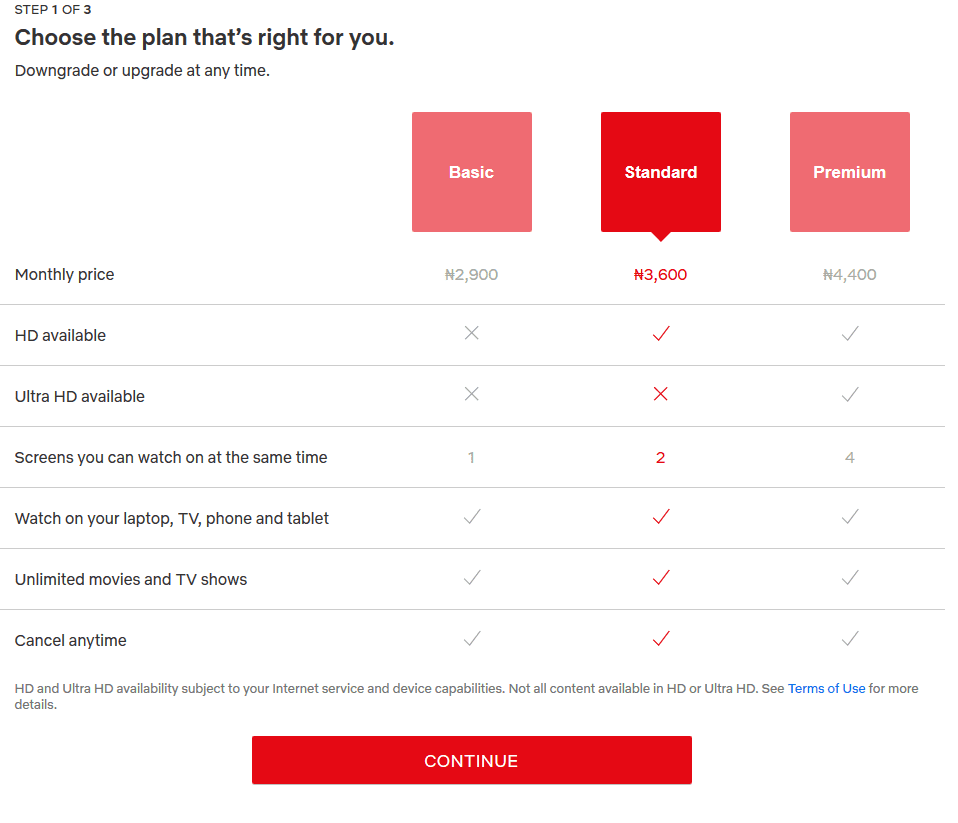Click Standard plan Ultra HD red cross
This screenshot has height=823, width=958.
660,394
